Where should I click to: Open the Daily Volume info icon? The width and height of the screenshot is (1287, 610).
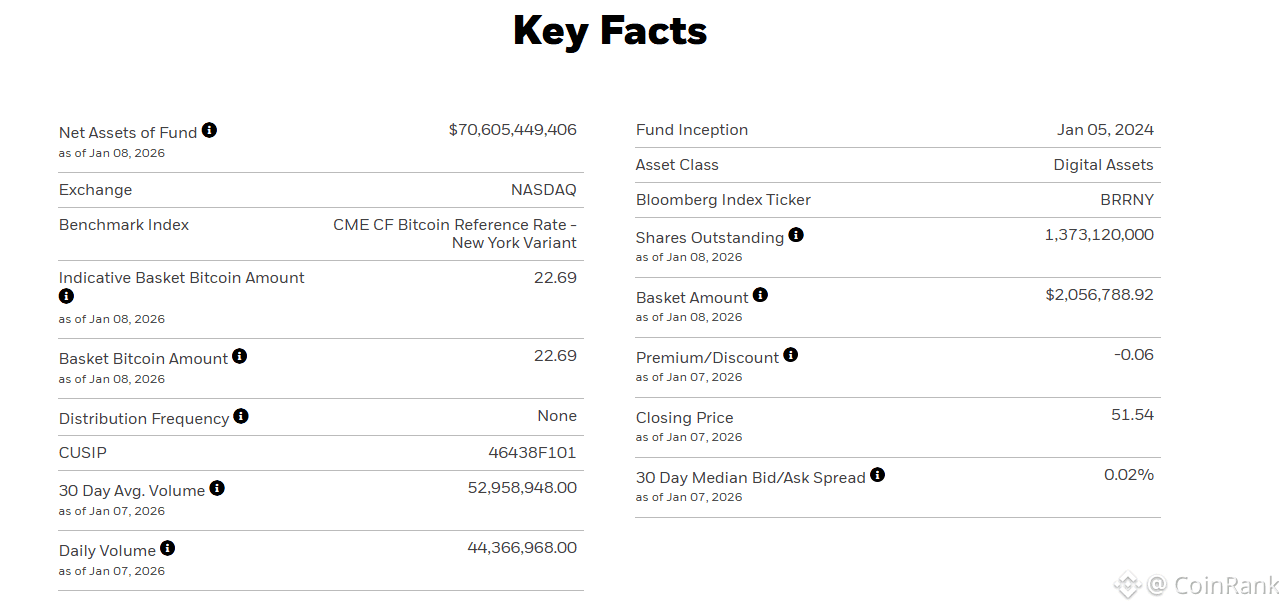click(167, 548)
